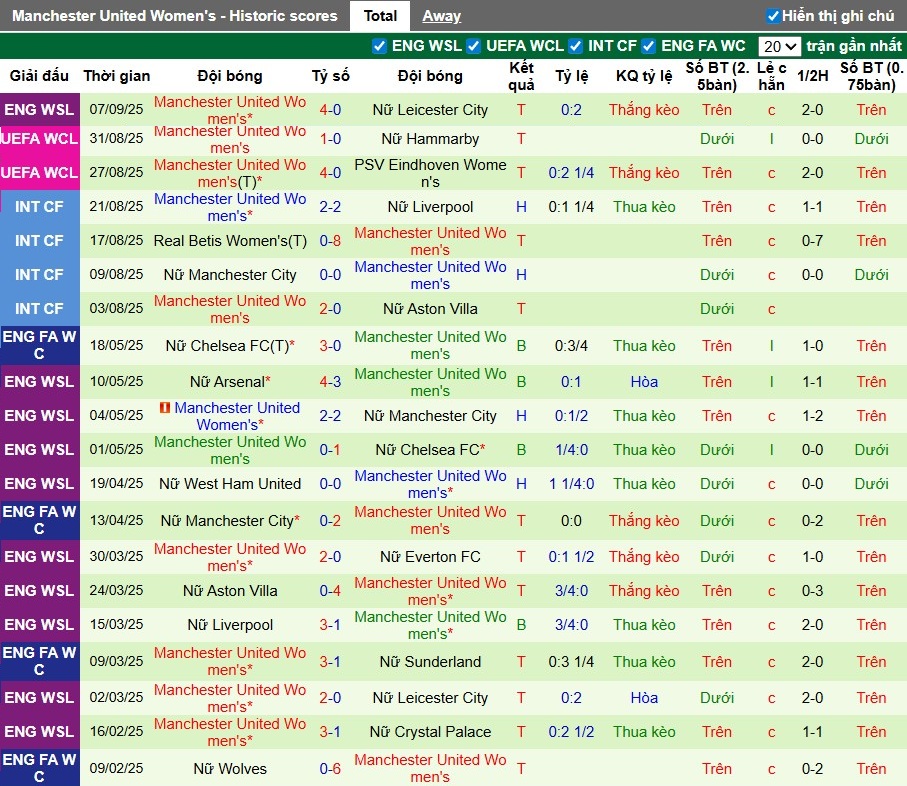This screenshot has height=786, width=907.
Task: Disable the UEFA WCL filter checkbox
Action: coord(475,46)
